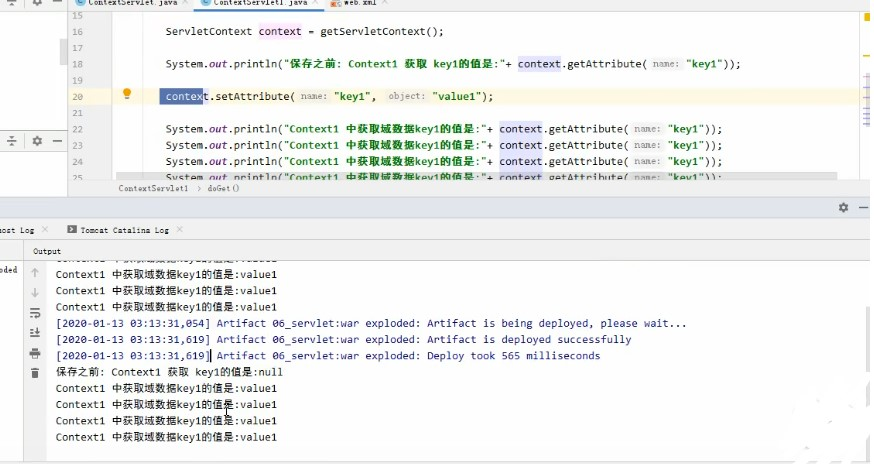Click the down arrow stack-trace icon in the console
Viewport: 874px width, 473px height.
click(x=35, y=292)
